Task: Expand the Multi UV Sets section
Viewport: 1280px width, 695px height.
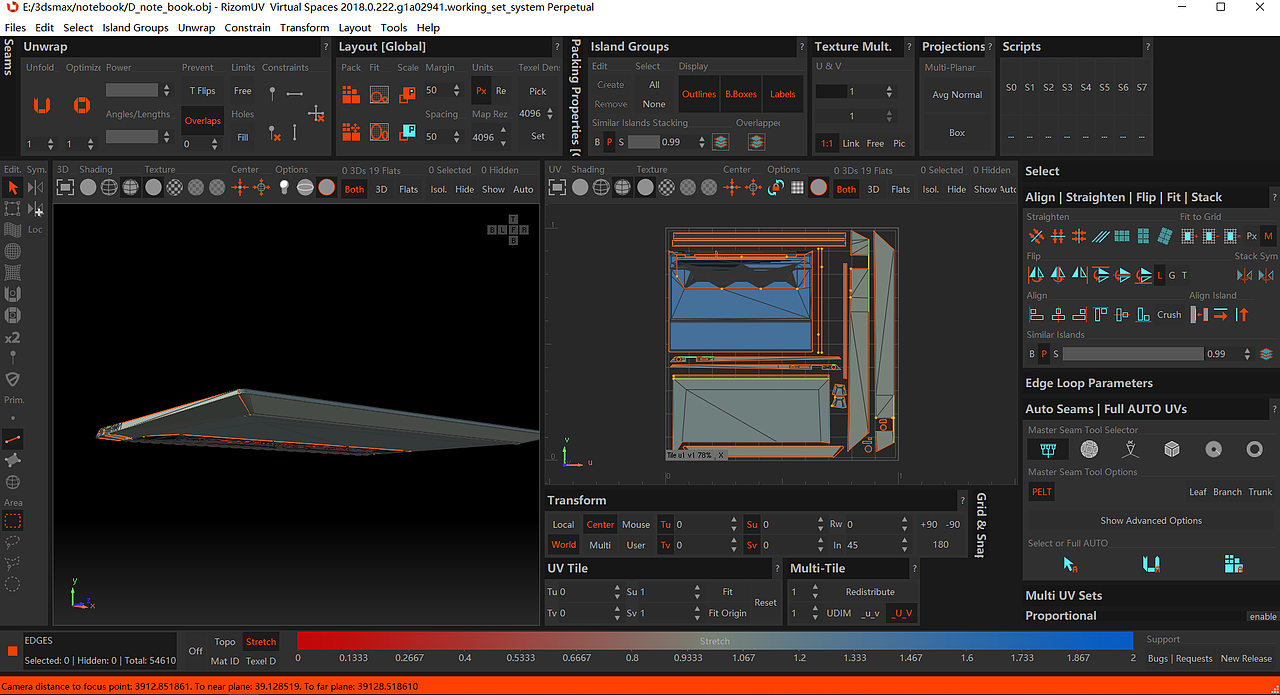Action: click(x=1064, y=595)
